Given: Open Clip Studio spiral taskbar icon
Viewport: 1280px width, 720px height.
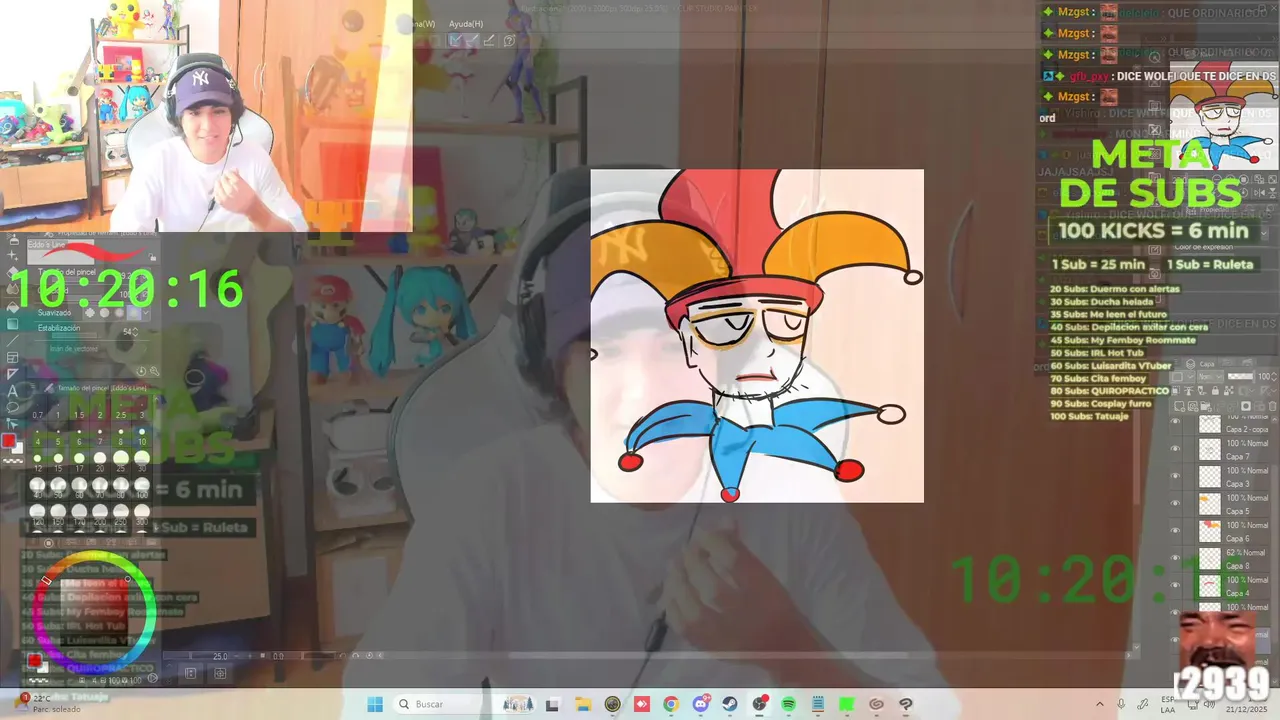Looking at the screenshot, I should pos(876,704).
